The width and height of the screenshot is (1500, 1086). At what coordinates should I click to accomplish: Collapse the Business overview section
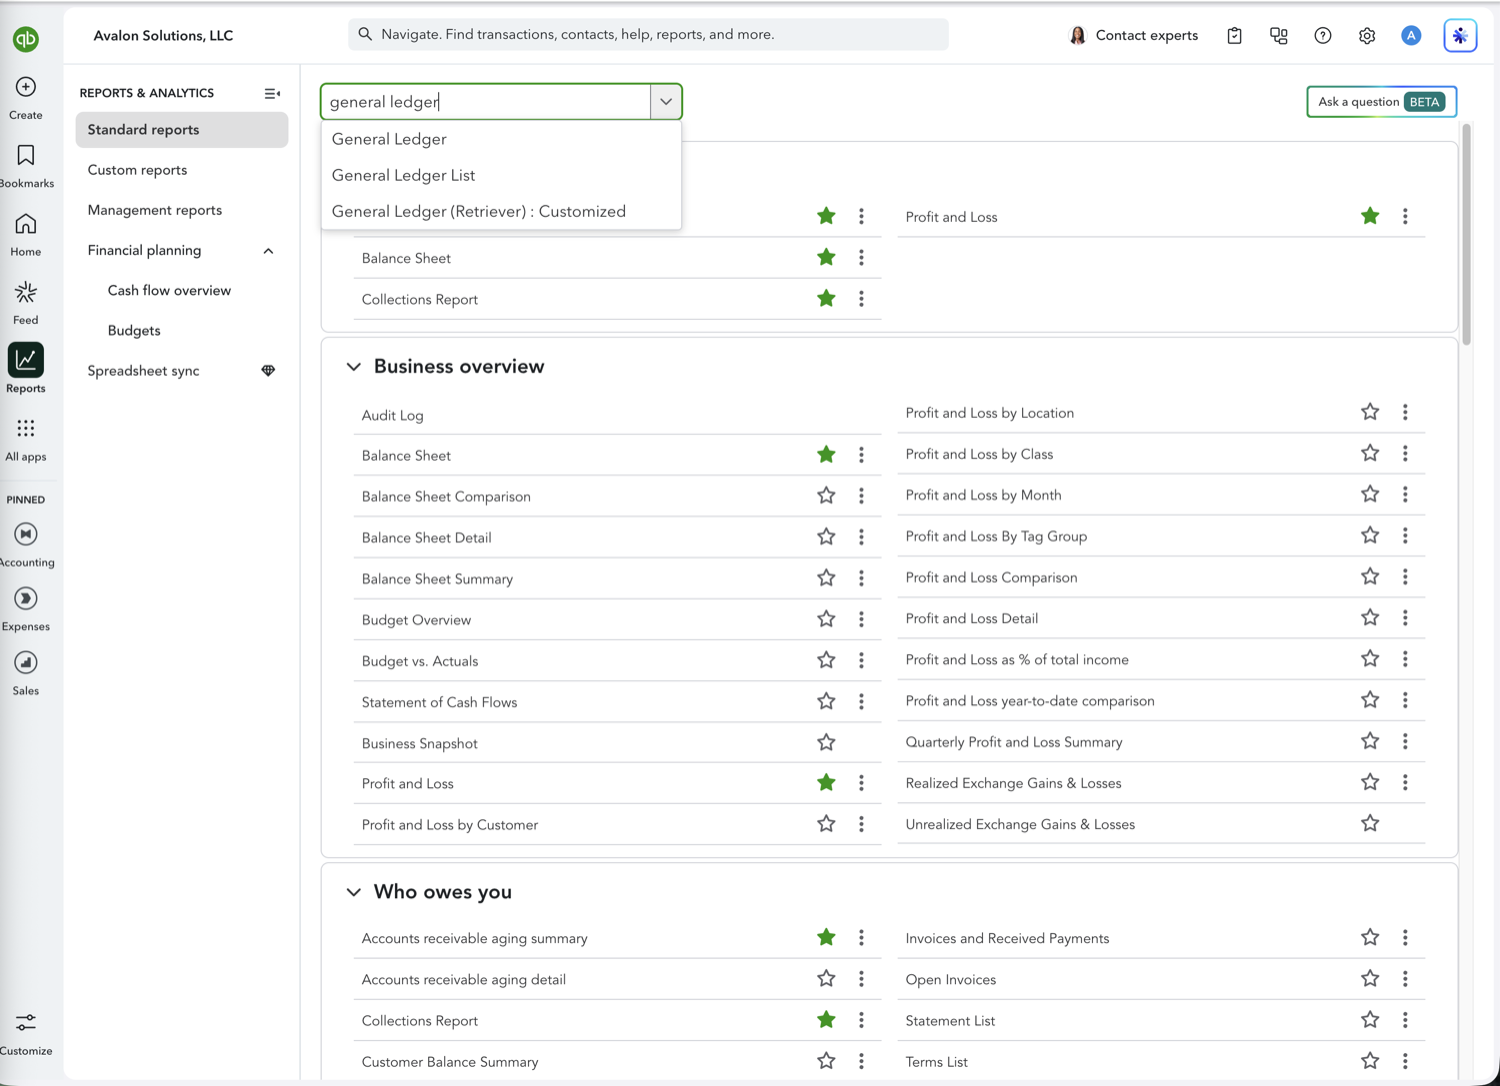(x=354, y=367)
